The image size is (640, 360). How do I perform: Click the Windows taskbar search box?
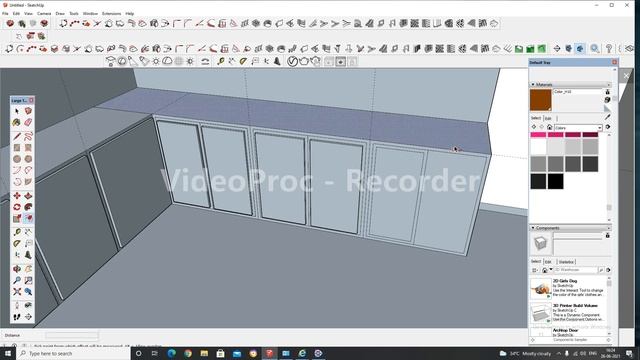point(73,353)
